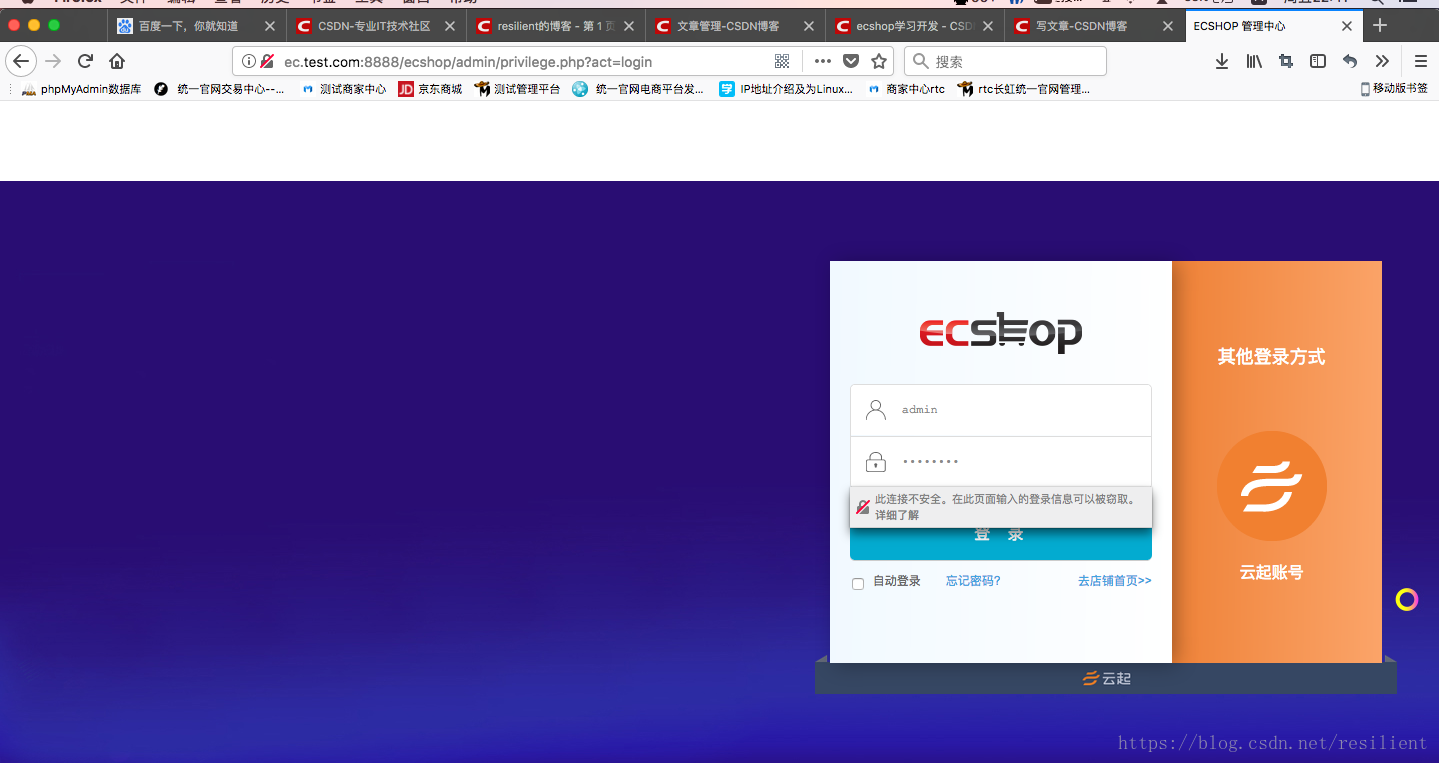
Task: Open site information icon in address bar
Action: coord(248,61)
